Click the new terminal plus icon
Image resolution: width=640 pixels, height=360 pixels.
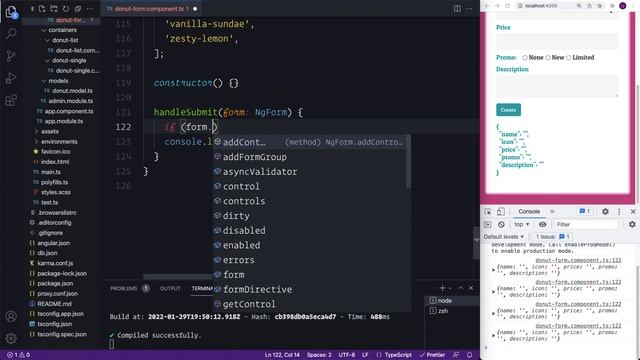[x=442, y=288]
